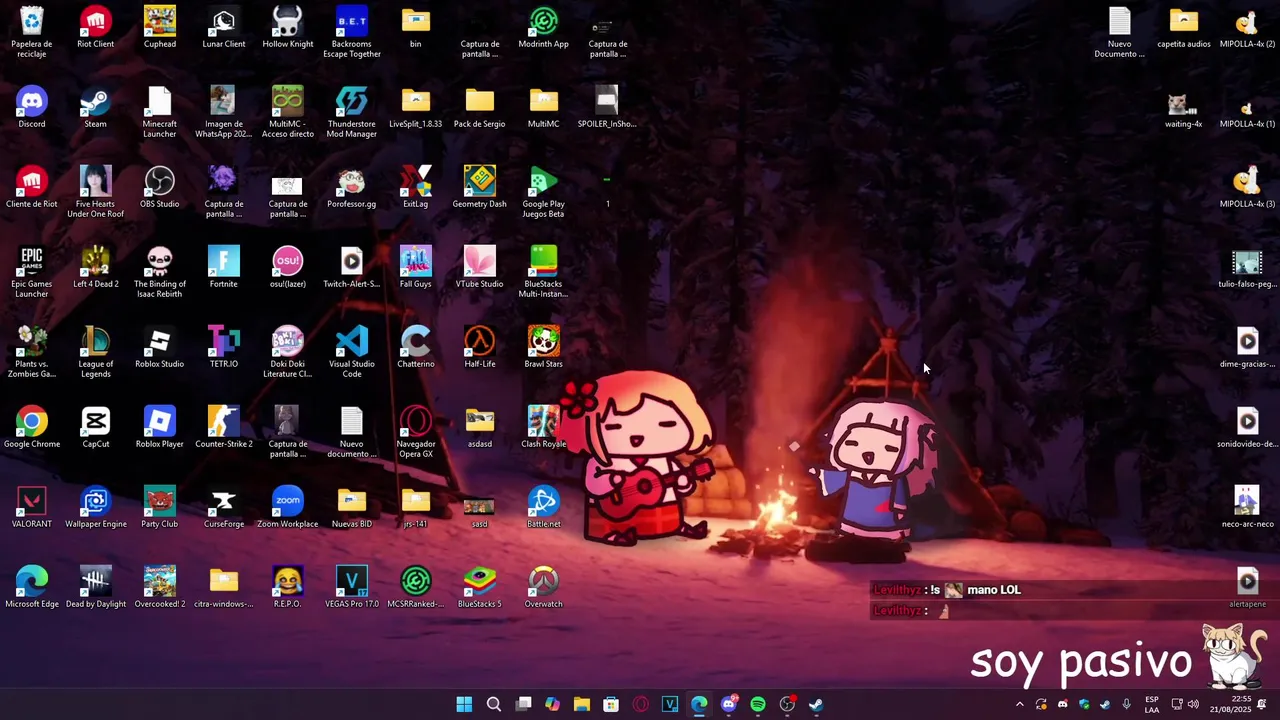Select the League of Legends icon
Viewport: 1280px width, 720px height.
point(96,352)
